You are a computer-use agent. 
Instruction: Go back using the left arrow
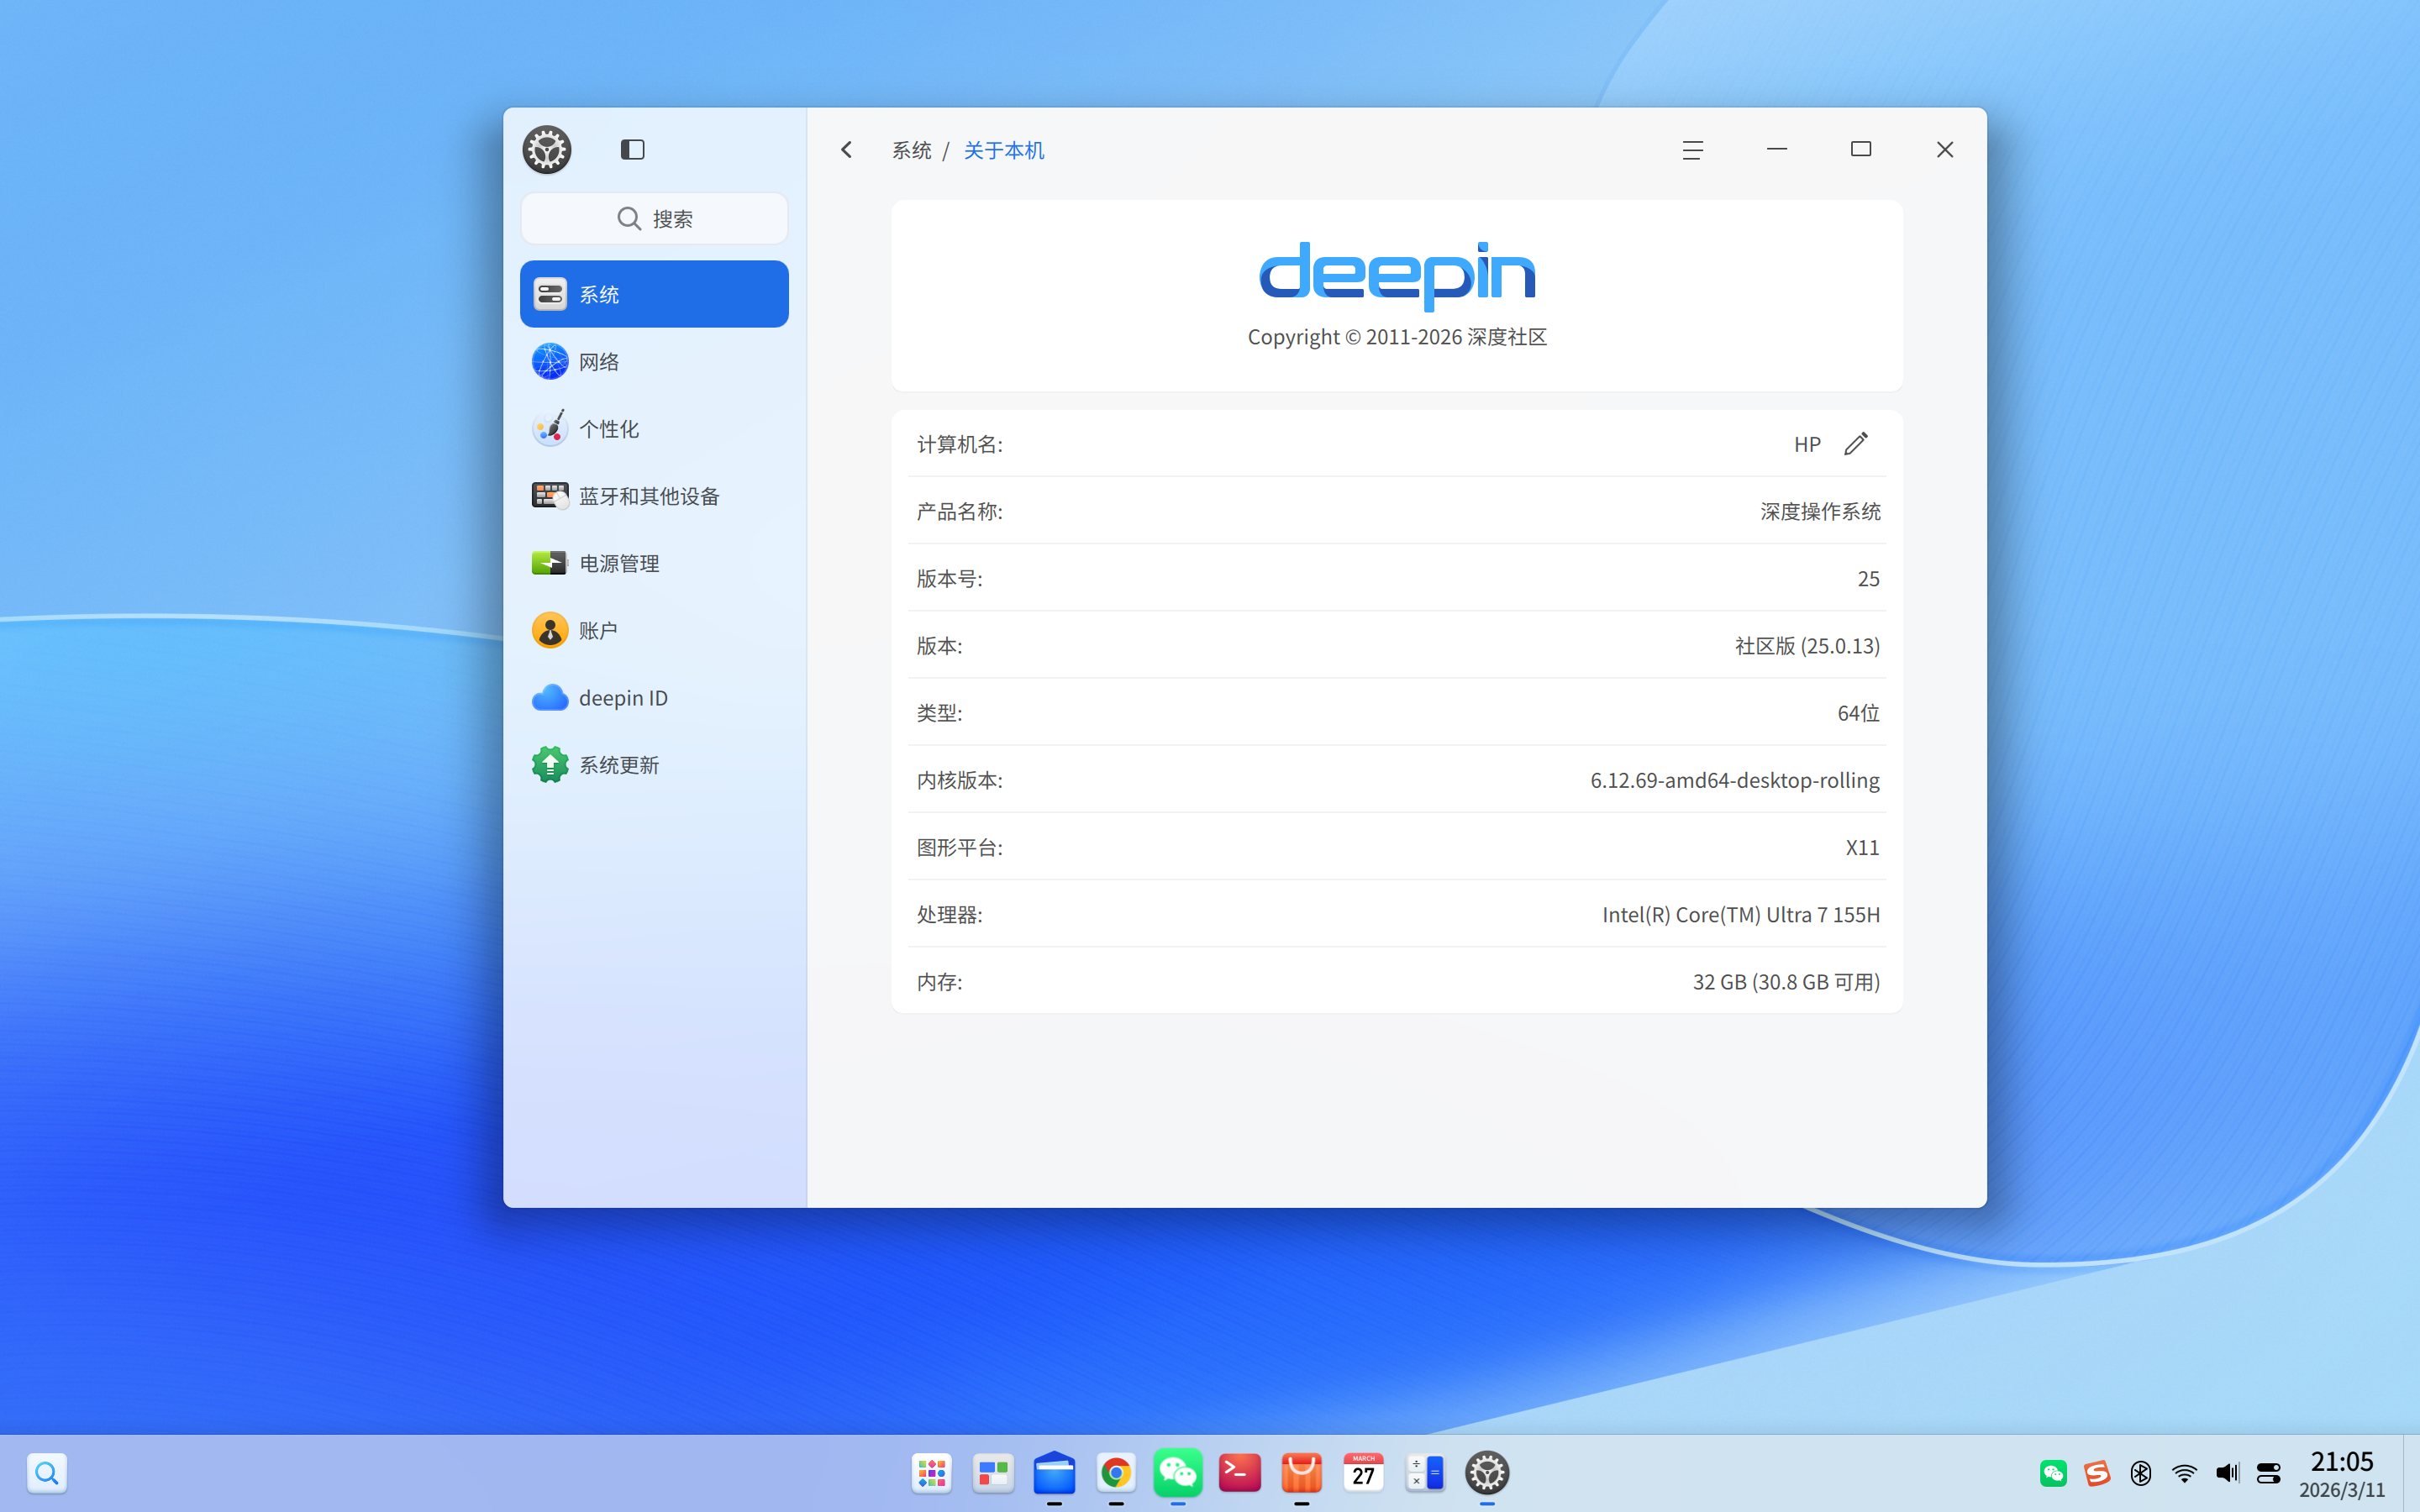(847, 150)
